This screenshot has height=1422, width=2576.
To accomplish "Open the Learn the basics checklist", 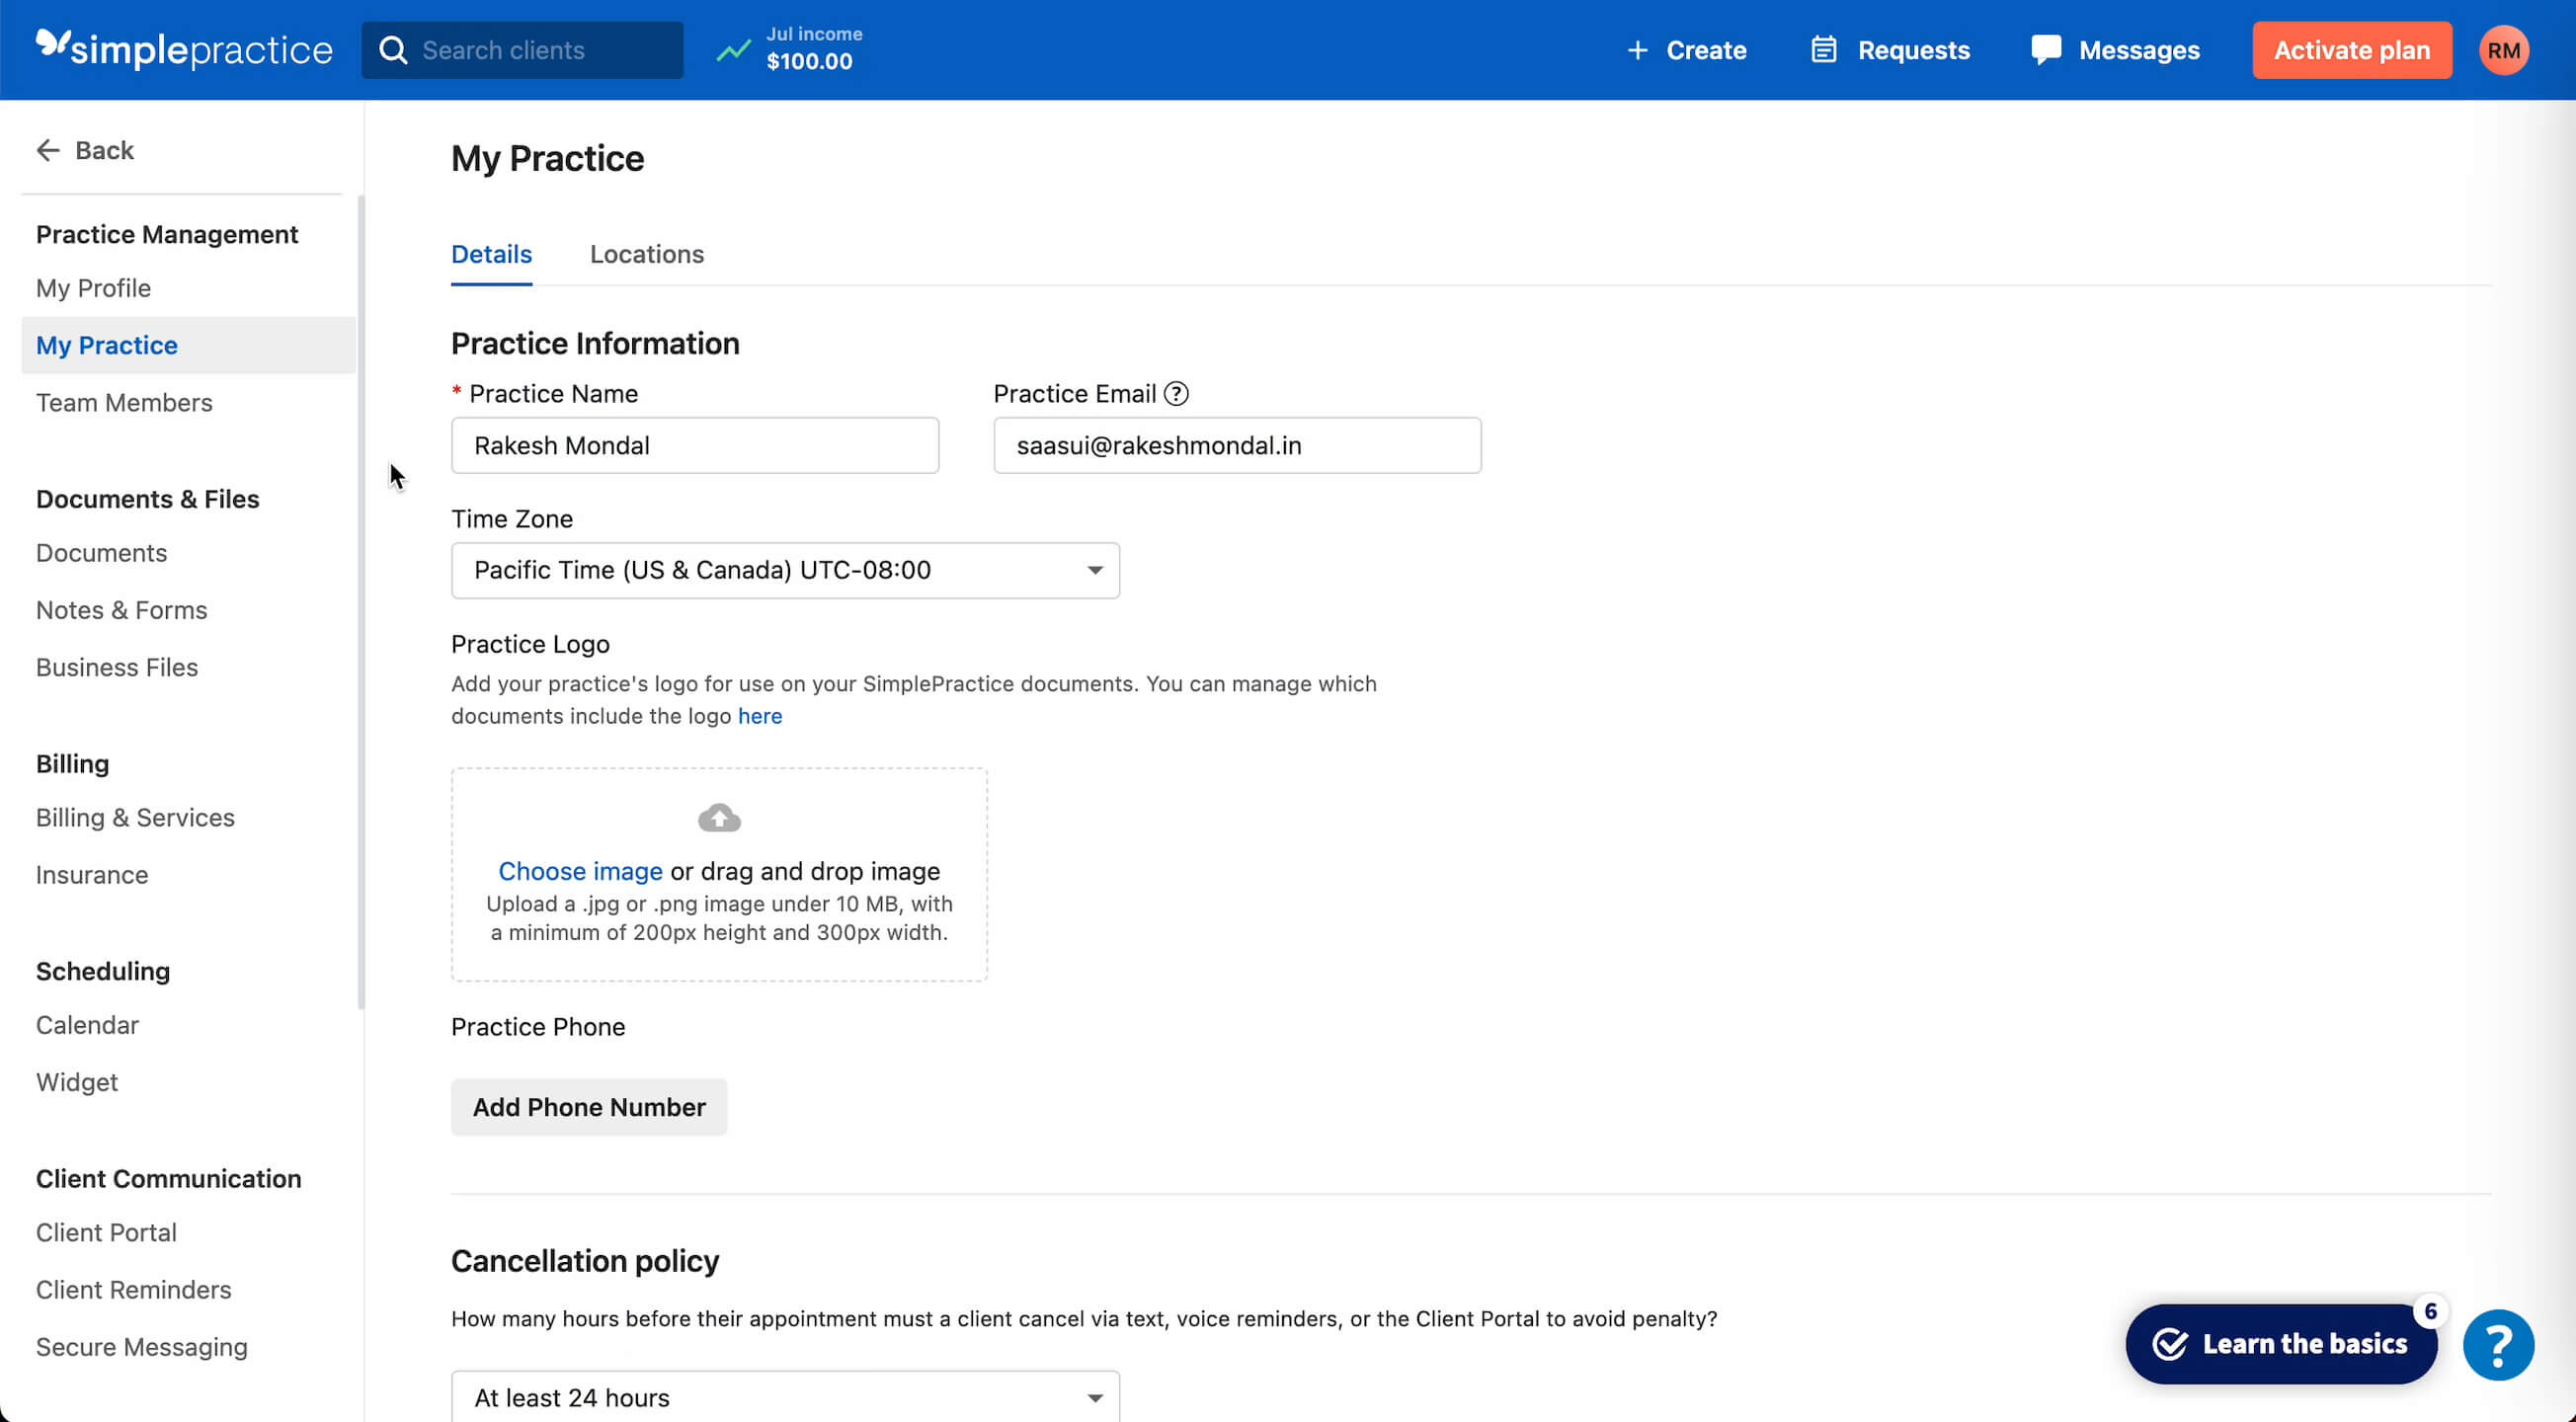I will pos(2281,1343).
